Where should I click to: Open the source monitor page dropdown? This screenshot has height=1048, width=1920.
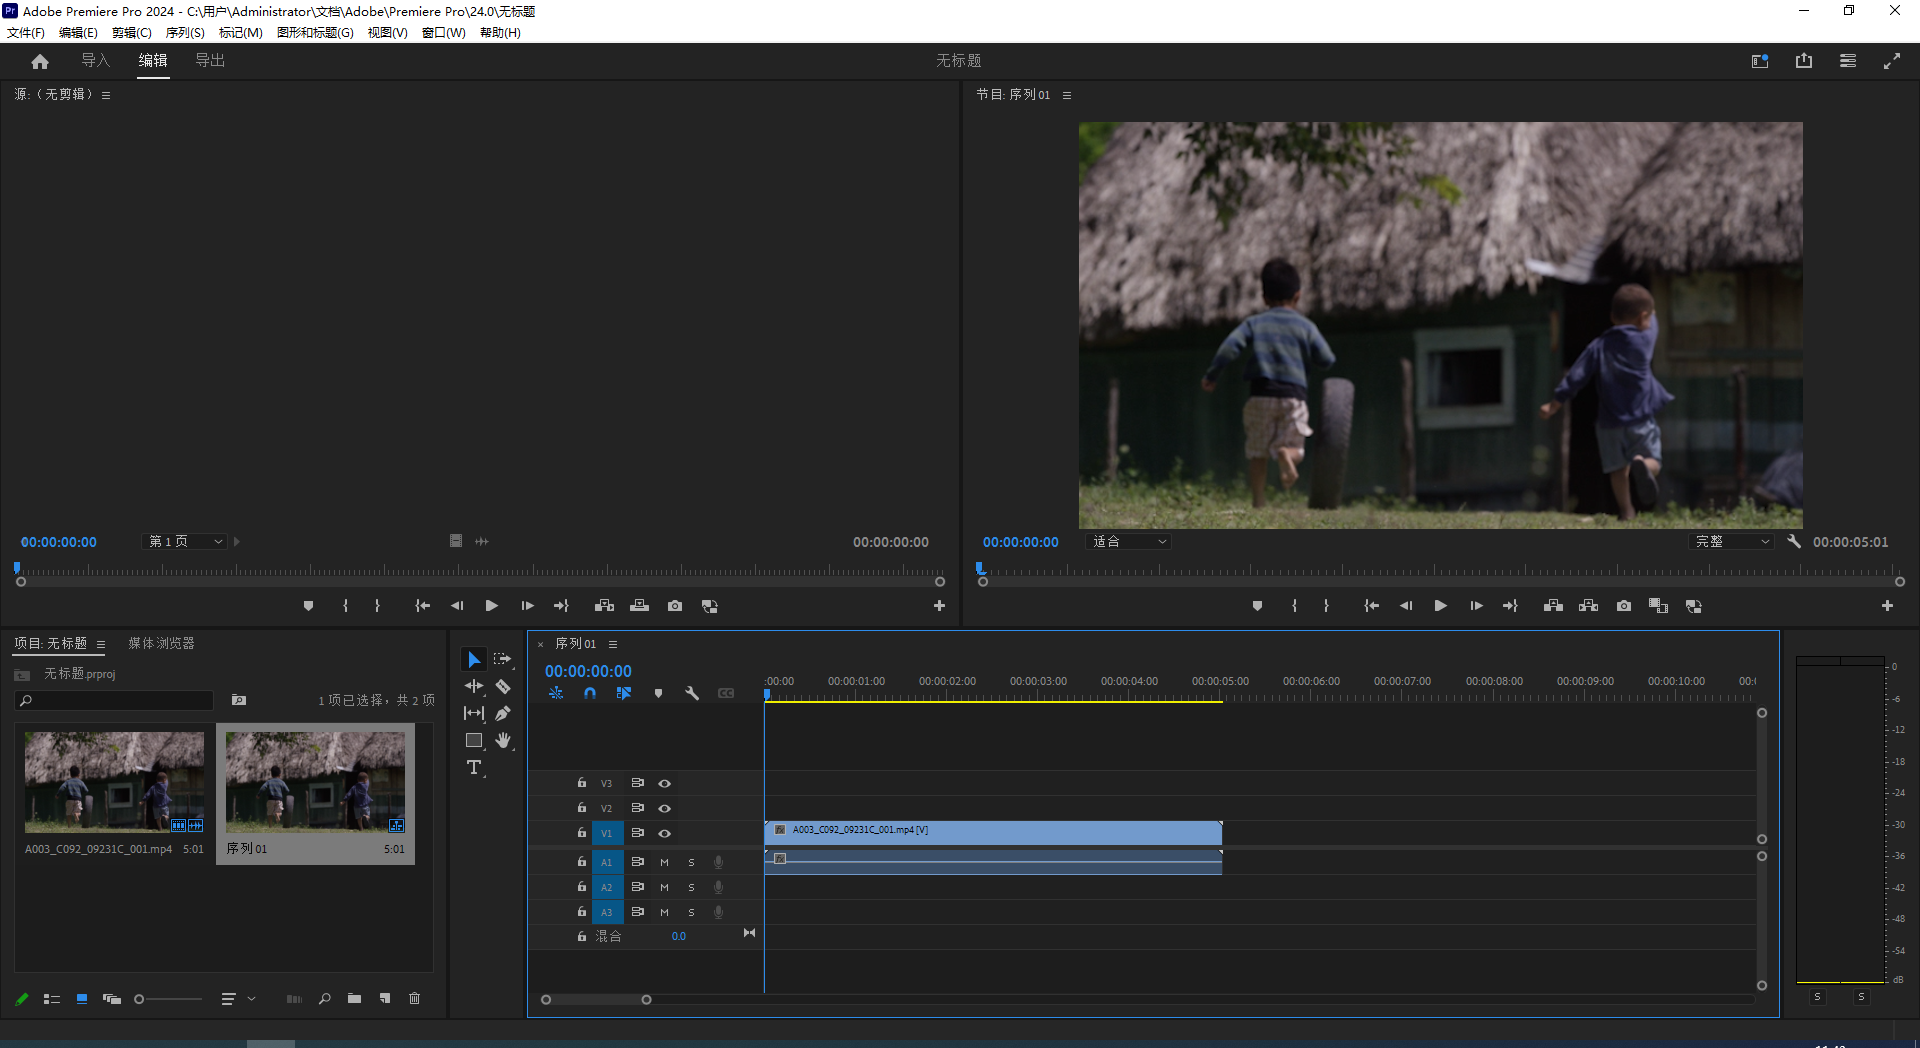[x=185, y=542]
